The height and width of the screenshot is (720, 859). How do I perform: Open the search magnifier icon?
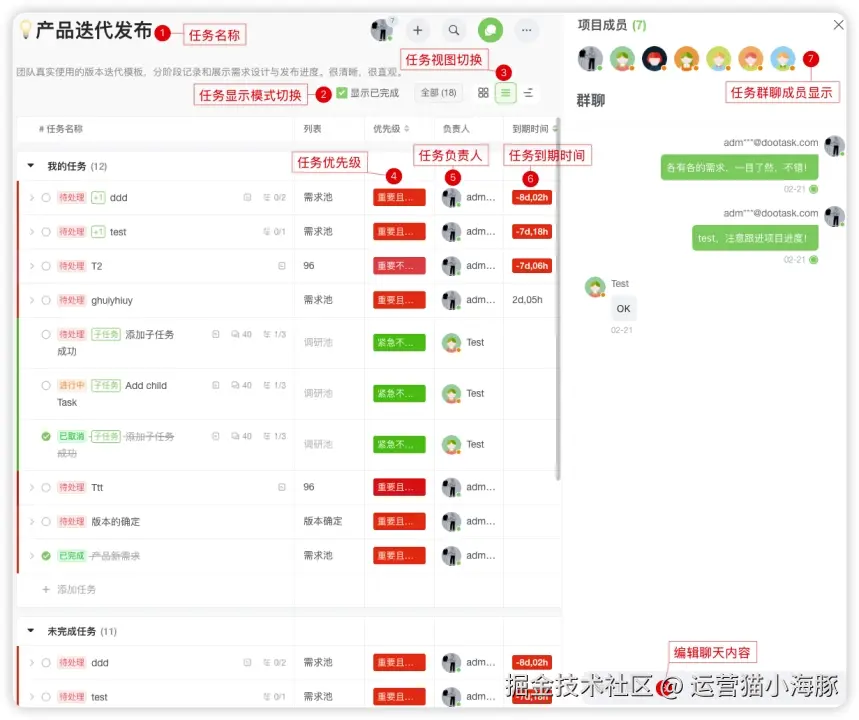click(454, 30)
